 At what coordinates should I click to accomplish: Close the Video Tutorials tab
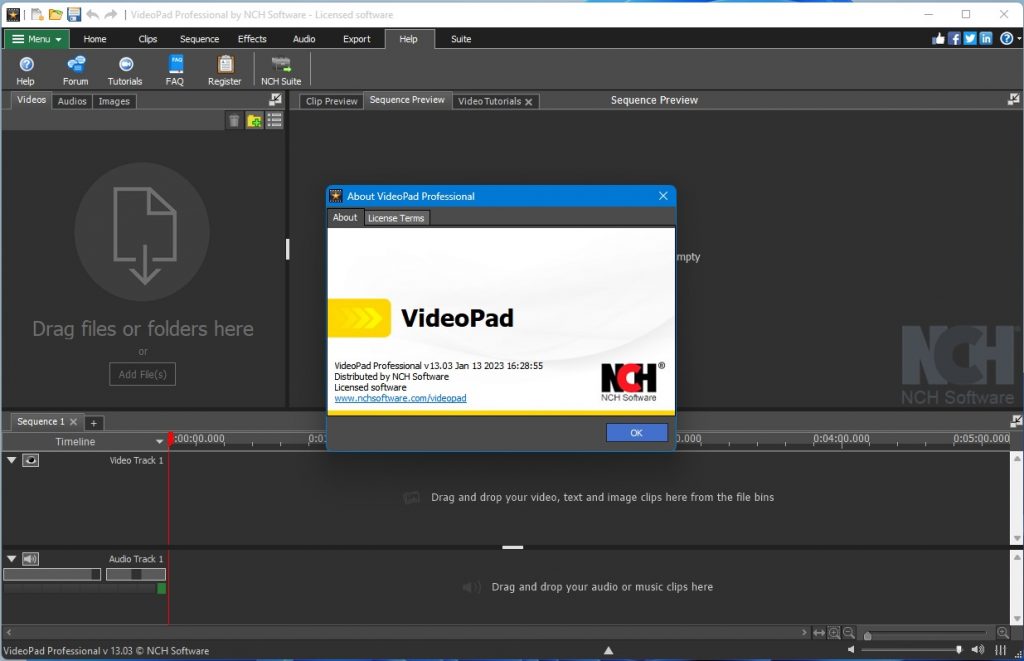(x=528, y=102)
